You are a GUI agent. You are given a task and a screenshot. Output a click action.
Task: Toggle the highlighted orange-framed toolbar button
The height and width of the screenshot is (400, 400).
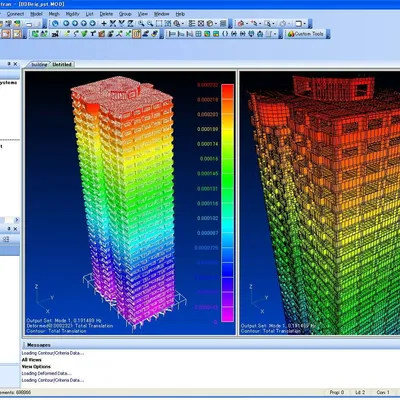(x=136, y=34)
